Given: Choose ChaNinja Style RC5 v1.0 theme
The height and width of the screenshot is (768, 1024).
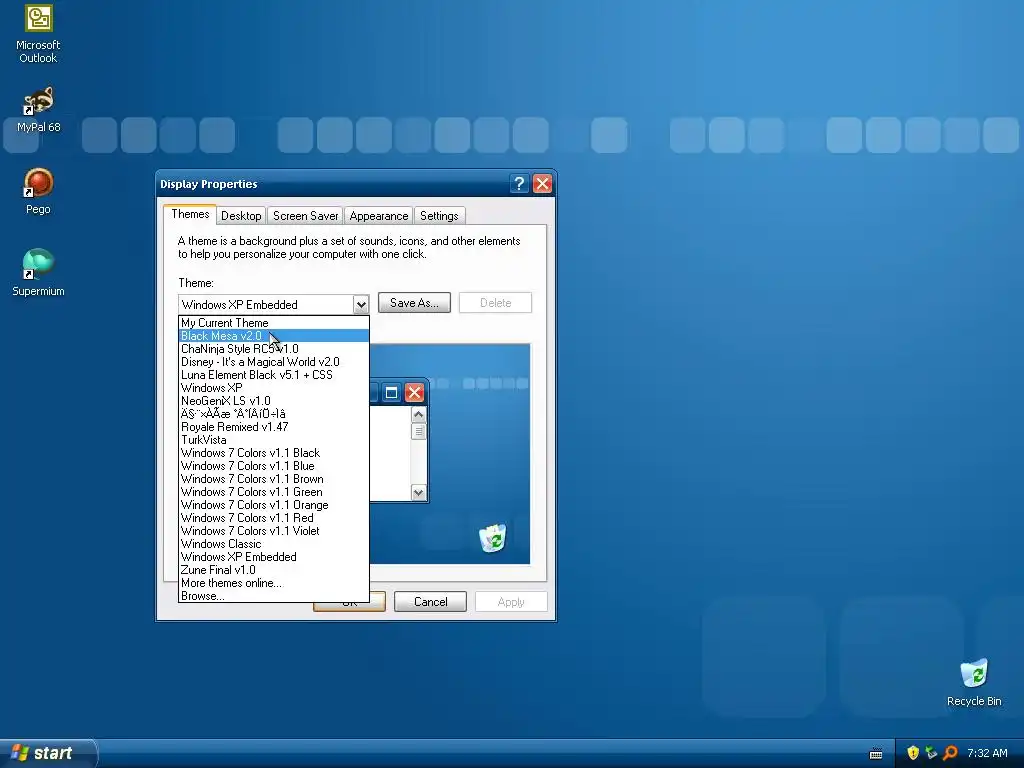Looking at the screenshot, I should pos(274,349).
